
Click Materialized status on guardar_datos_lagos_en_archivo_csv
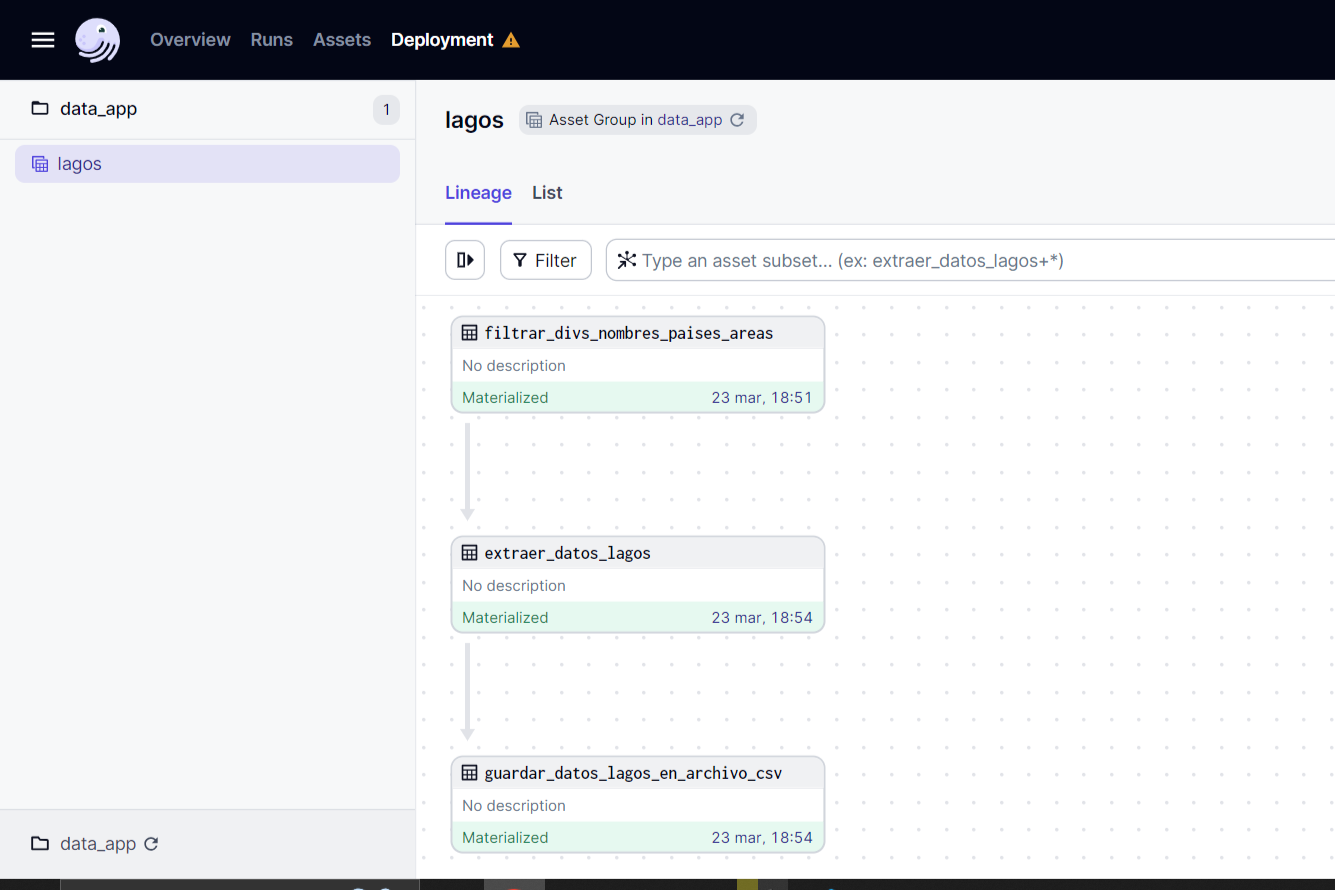(505, 837)
